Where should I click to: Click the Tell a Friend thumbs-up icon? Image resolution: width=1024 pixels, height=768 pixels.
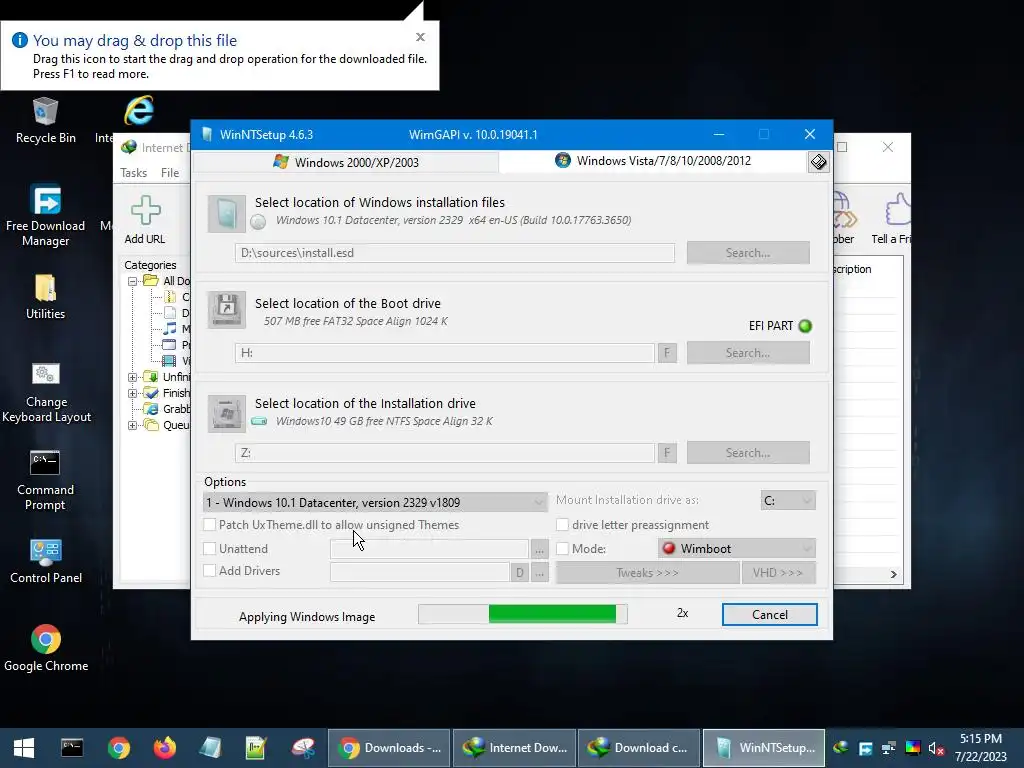coord(897,209)
